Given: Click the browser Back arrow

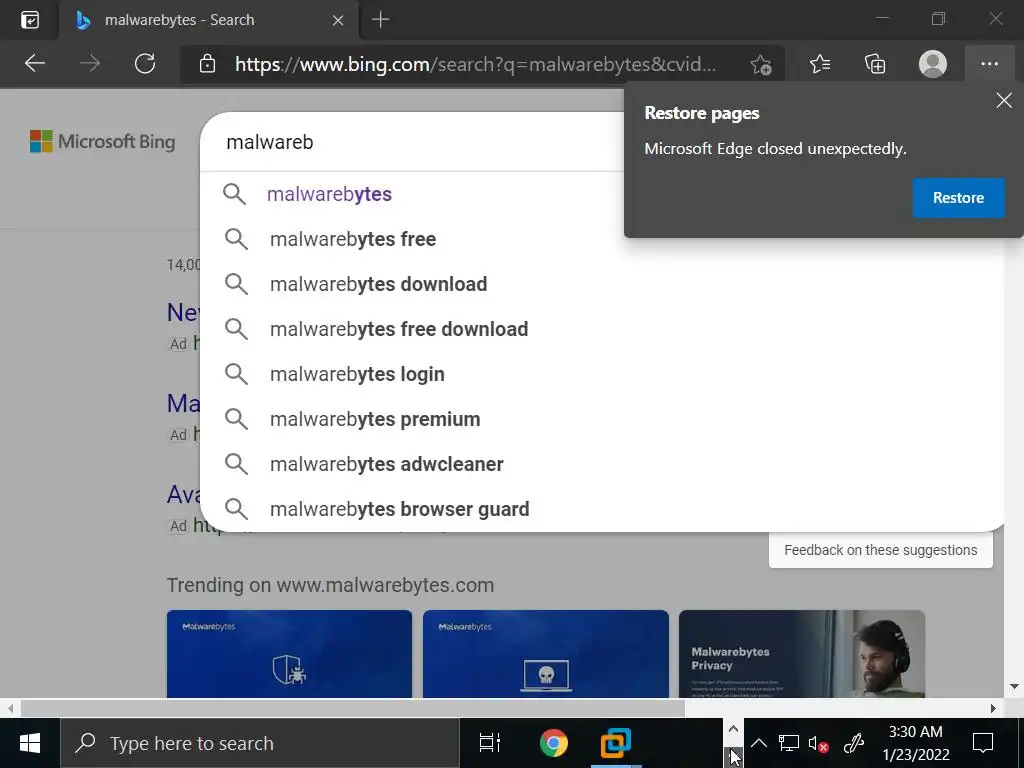Looking at the screenshot, I should (35, 63).
